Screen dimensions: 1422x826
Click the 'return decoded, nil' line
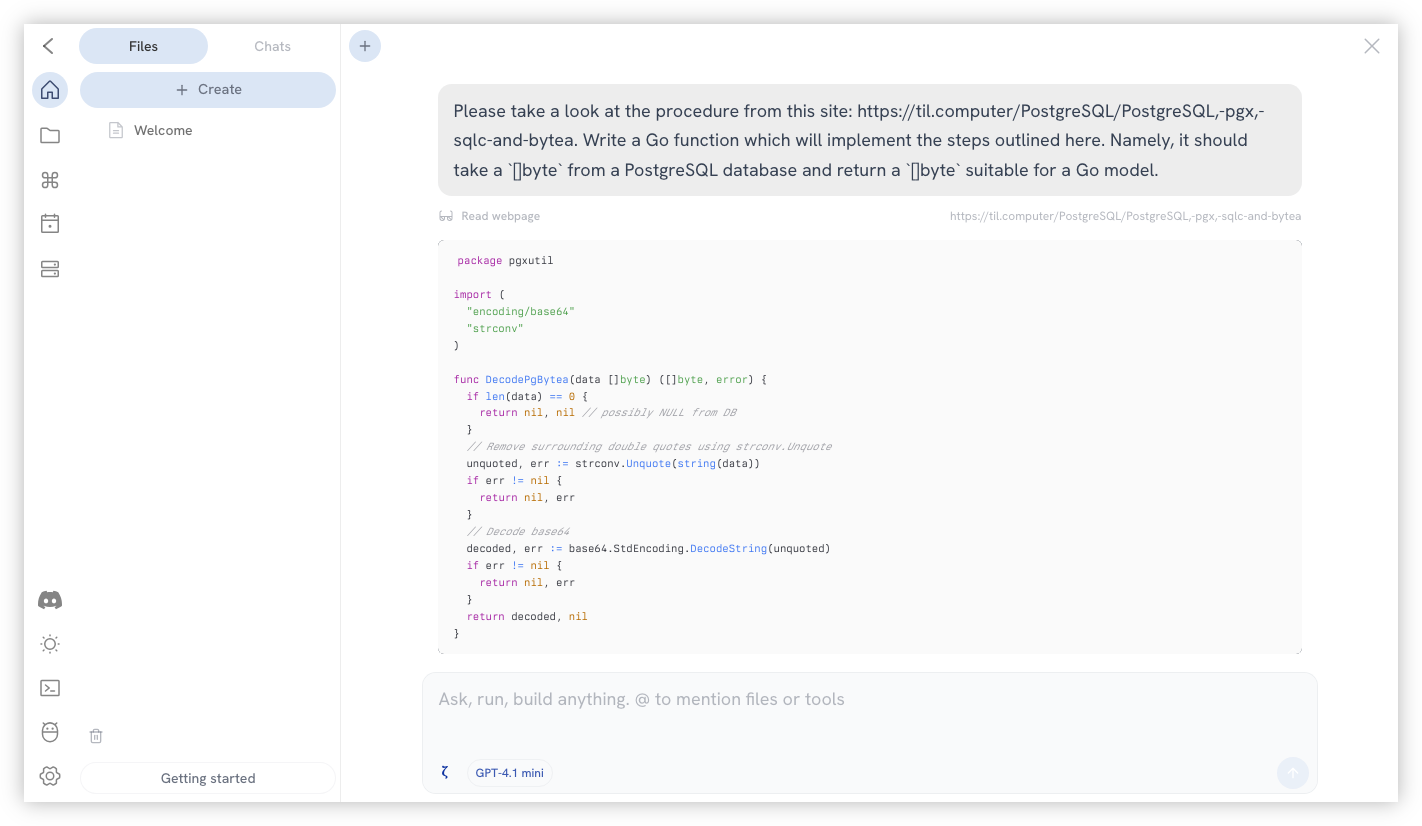pos(527,617)
